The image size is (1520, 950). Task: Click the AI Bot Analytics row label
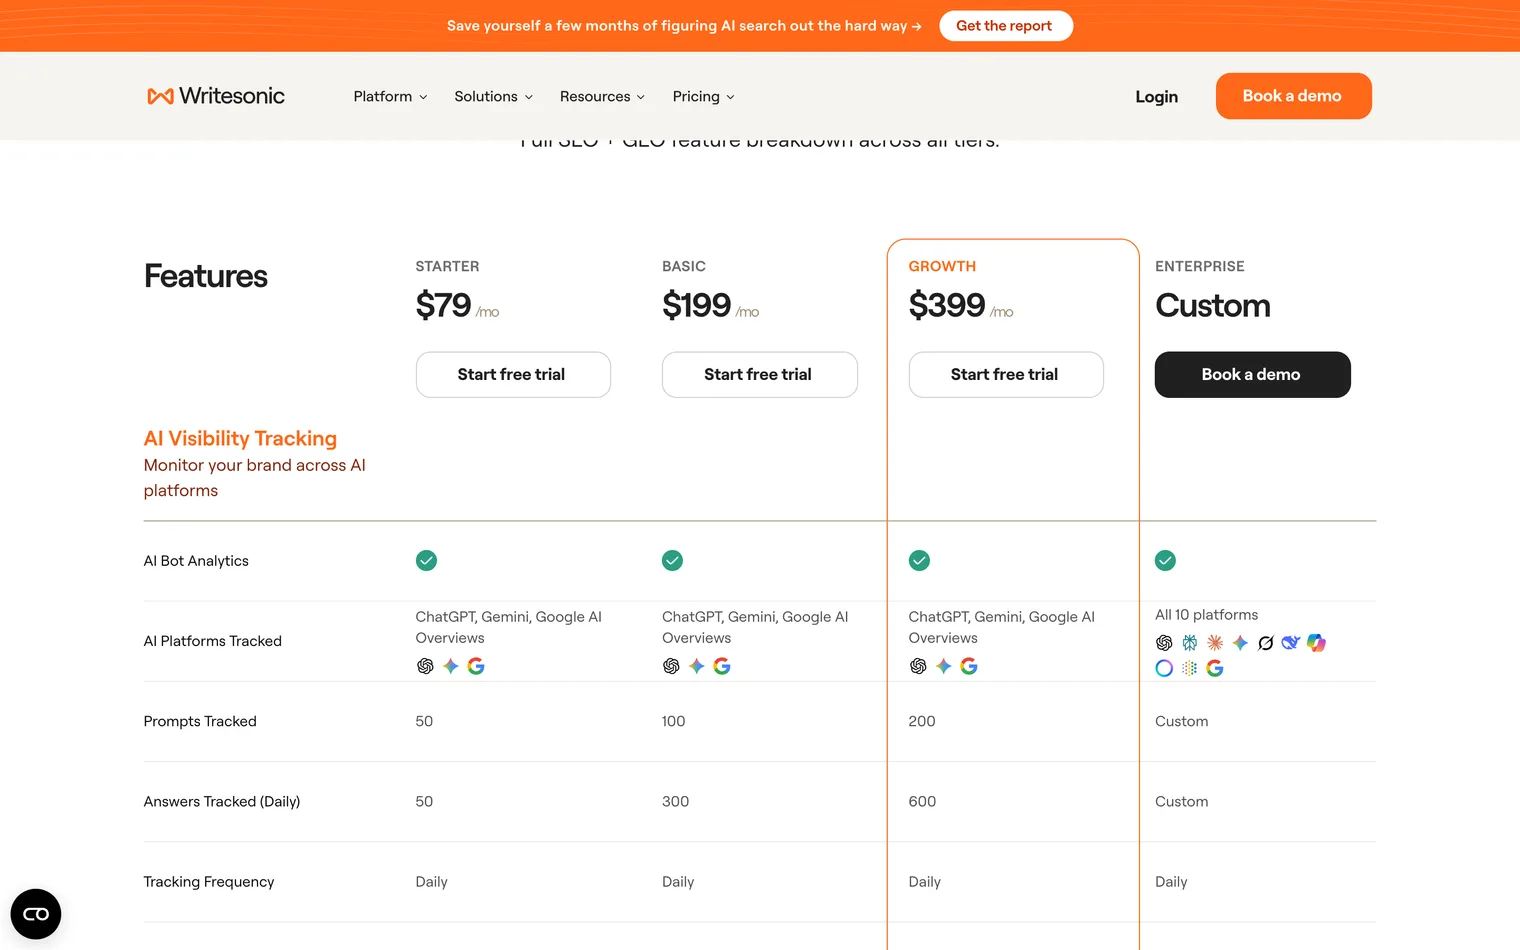[196, 561]
